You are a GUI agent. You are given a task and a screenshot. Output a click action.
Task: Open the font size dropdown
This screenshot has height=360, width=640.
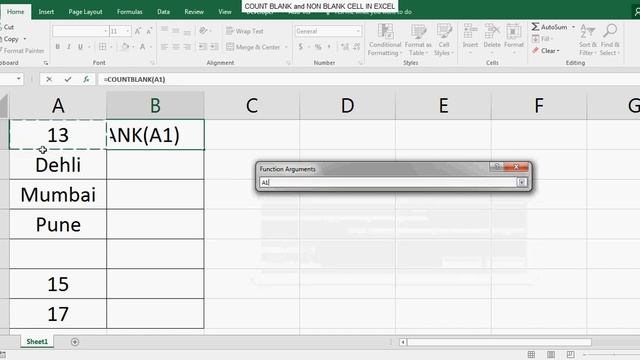(x=128, y=31)
